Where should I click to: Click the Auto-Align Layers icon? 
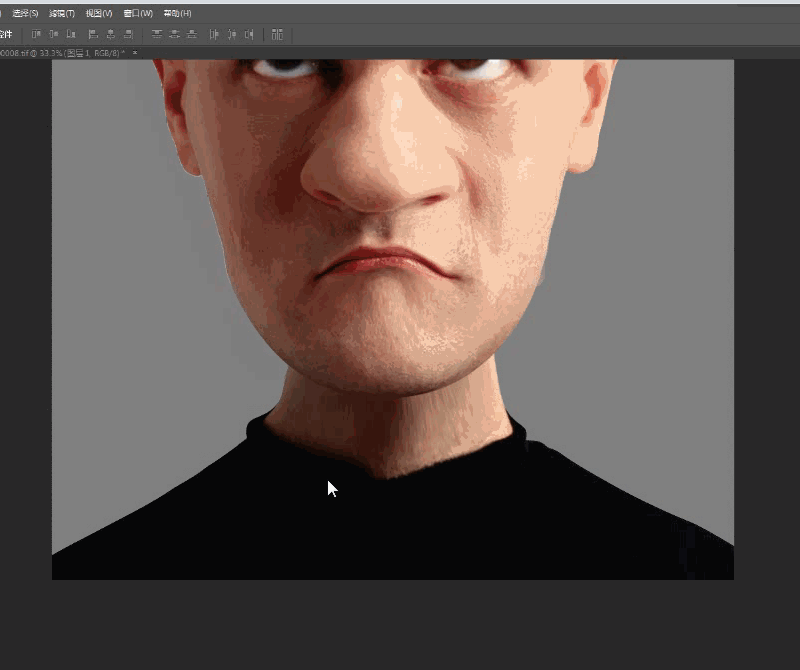(x=277, y=34)
